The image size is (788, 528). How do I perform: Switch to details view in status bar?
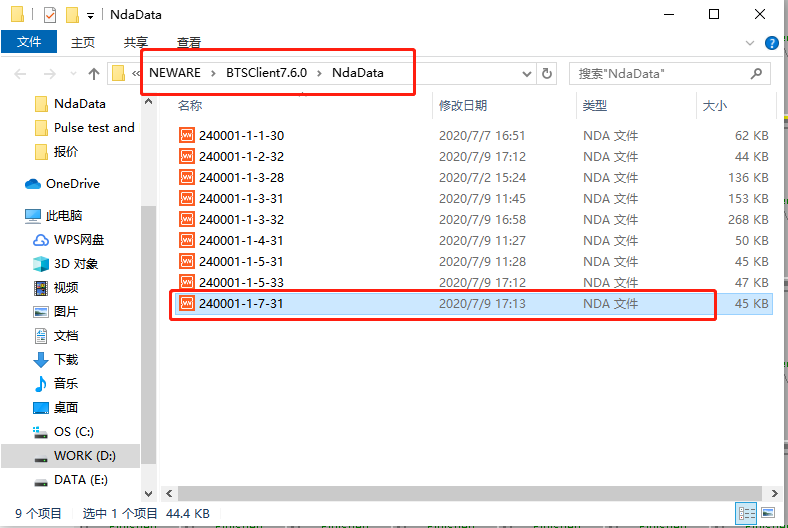point(746,513)
